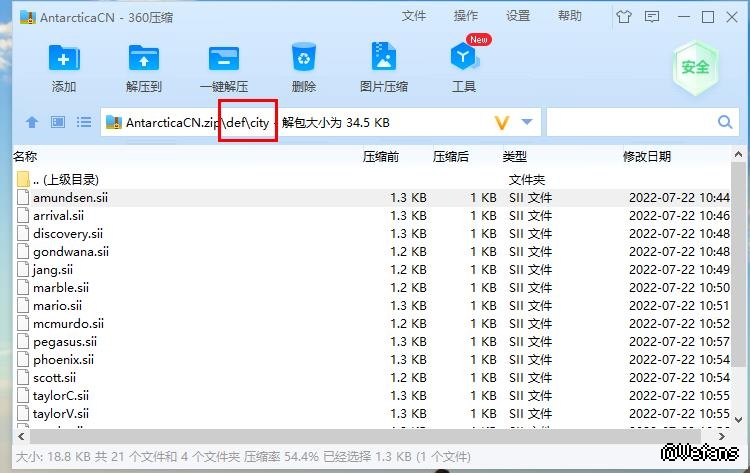Click the 添加 (Add) toolbar icon
Viewport: 750px width, 473px height.
tap(64, 59)
